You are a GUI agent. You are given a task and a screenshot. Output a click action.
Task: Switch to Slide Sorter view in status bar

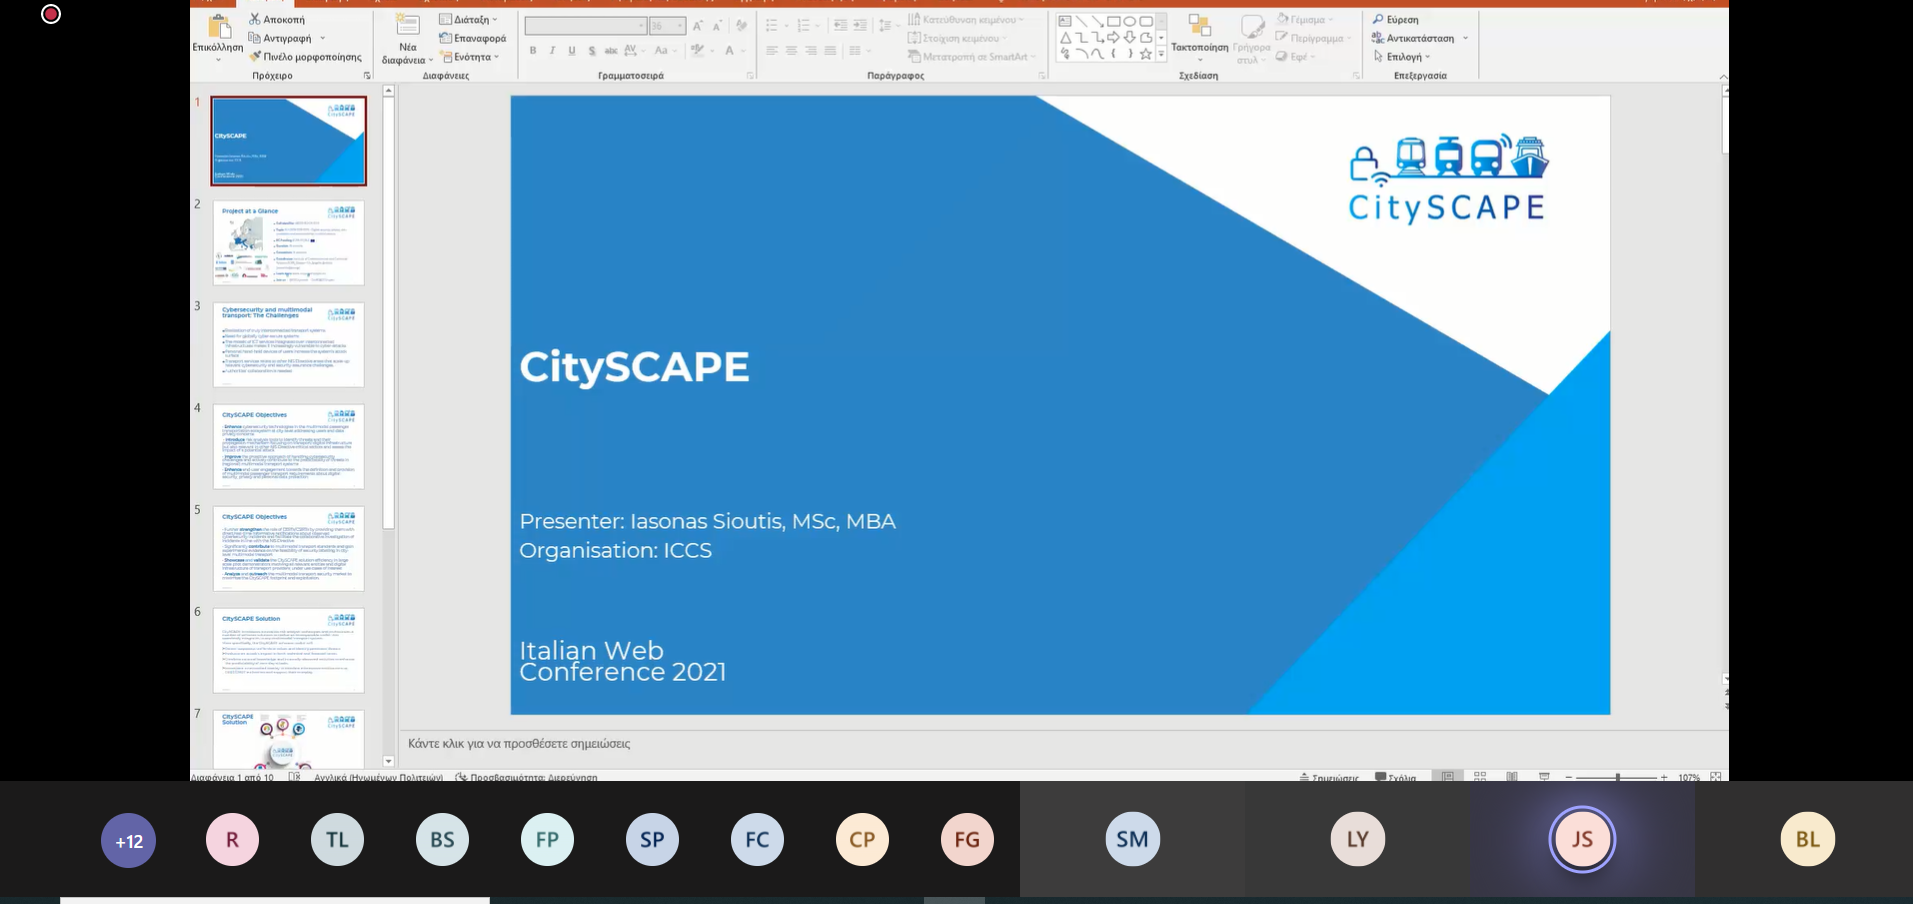(x=1480, y=776)
